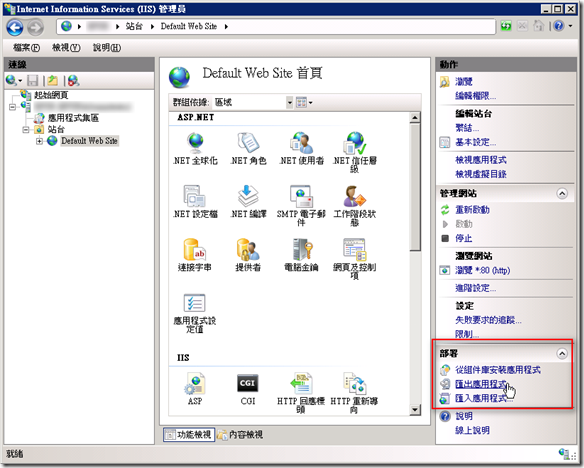Click the 匯出應用程式 link
The width and height of the screenshot is (584, 468).
coord(481,384)
